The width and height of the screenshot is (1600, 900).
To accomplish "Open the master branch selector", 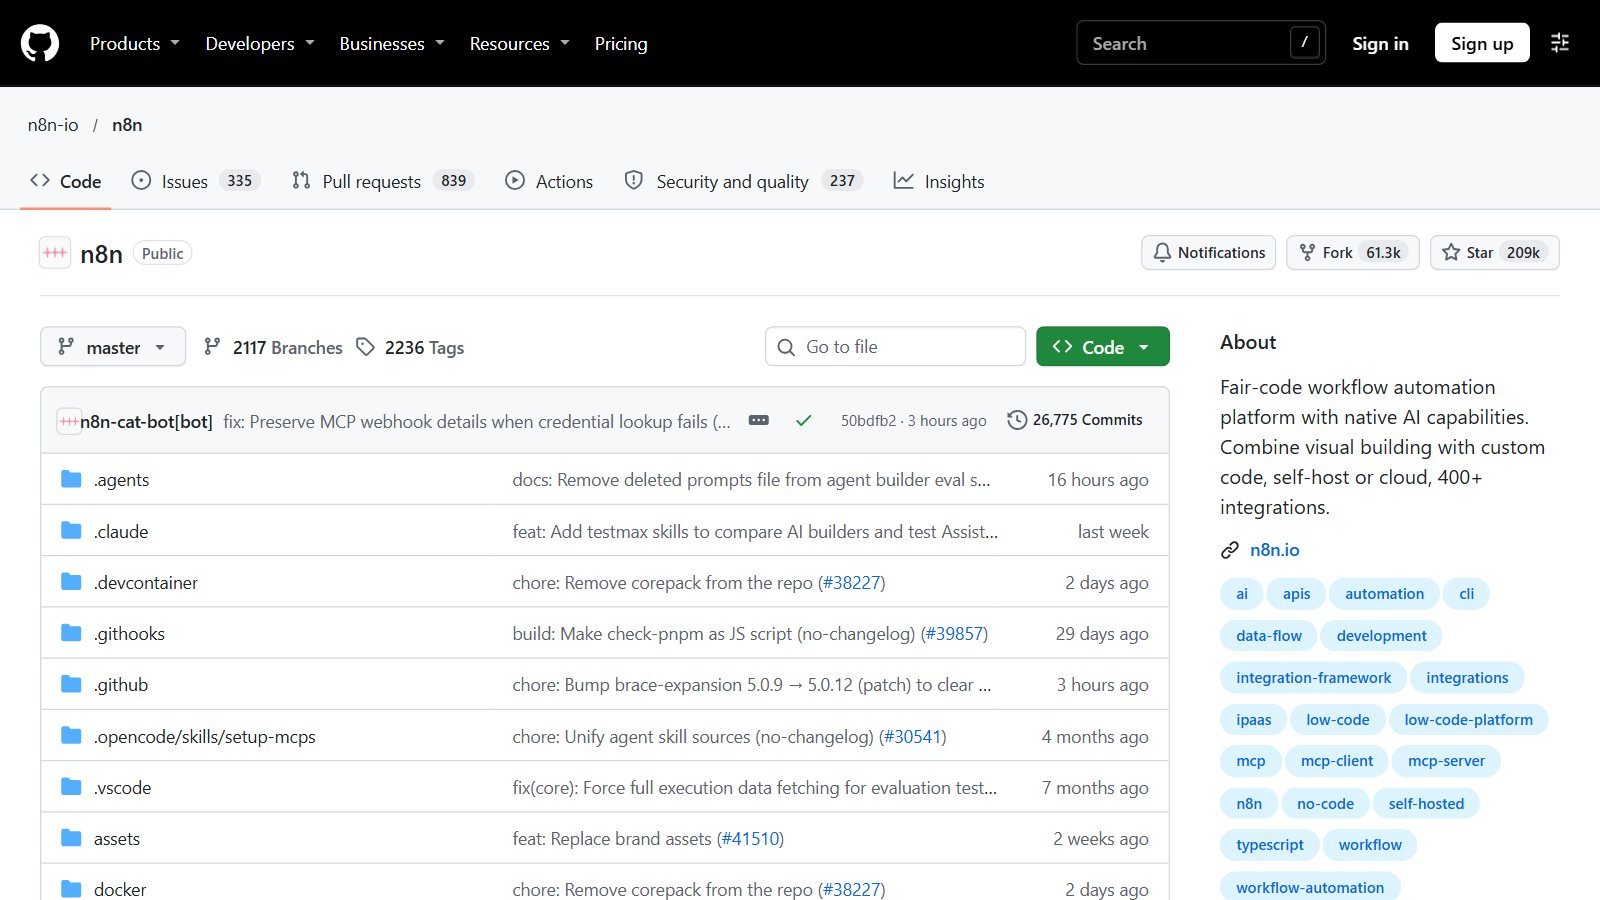I will tap(113, 347).
